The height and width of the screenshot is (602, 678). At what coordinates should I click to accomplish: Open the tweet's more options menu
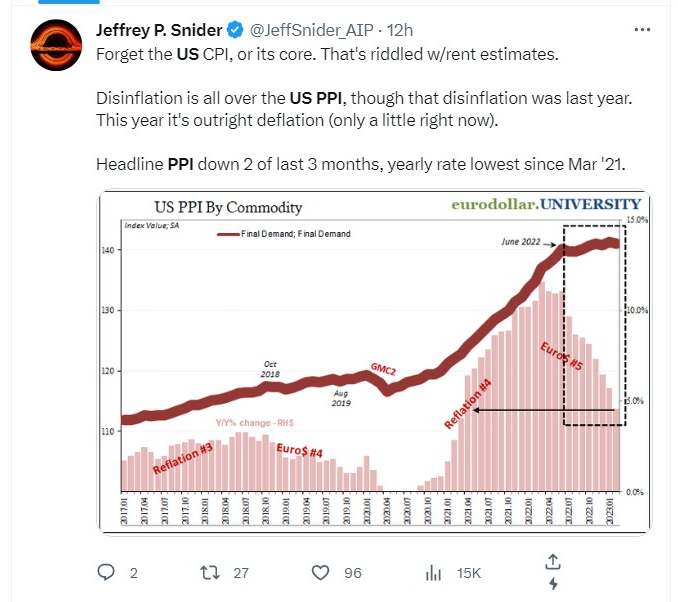(643, 30)
